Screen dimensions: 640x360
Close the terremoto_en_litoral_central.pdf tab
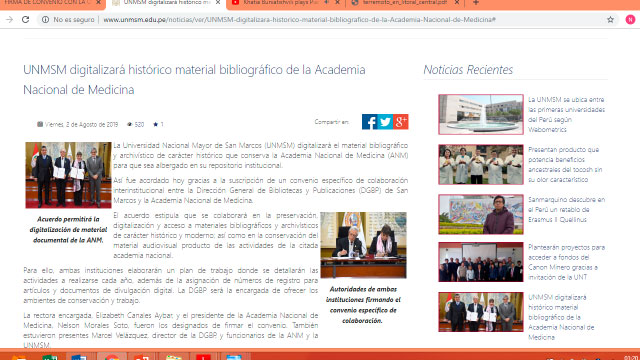coord(457,2)
